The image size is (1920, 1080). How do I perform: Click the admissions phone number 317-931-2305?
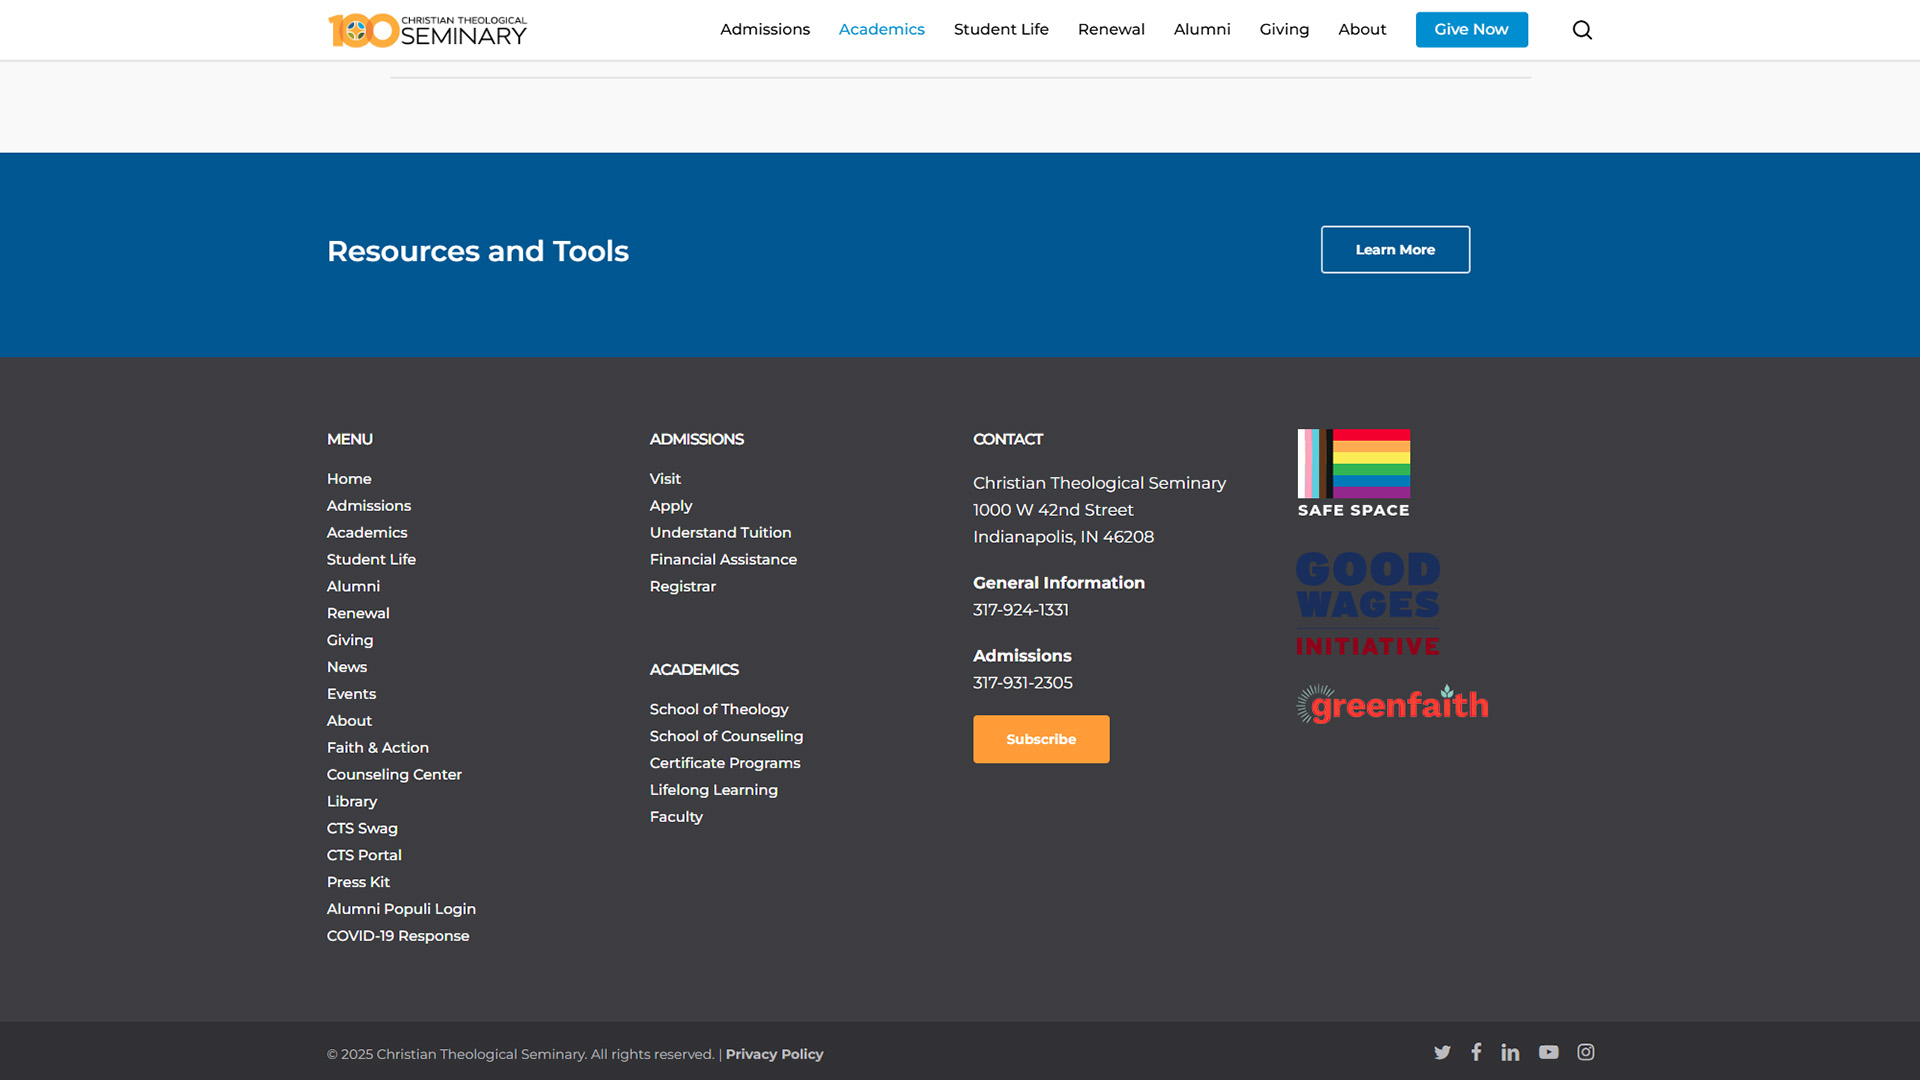tap(1023, 683)
